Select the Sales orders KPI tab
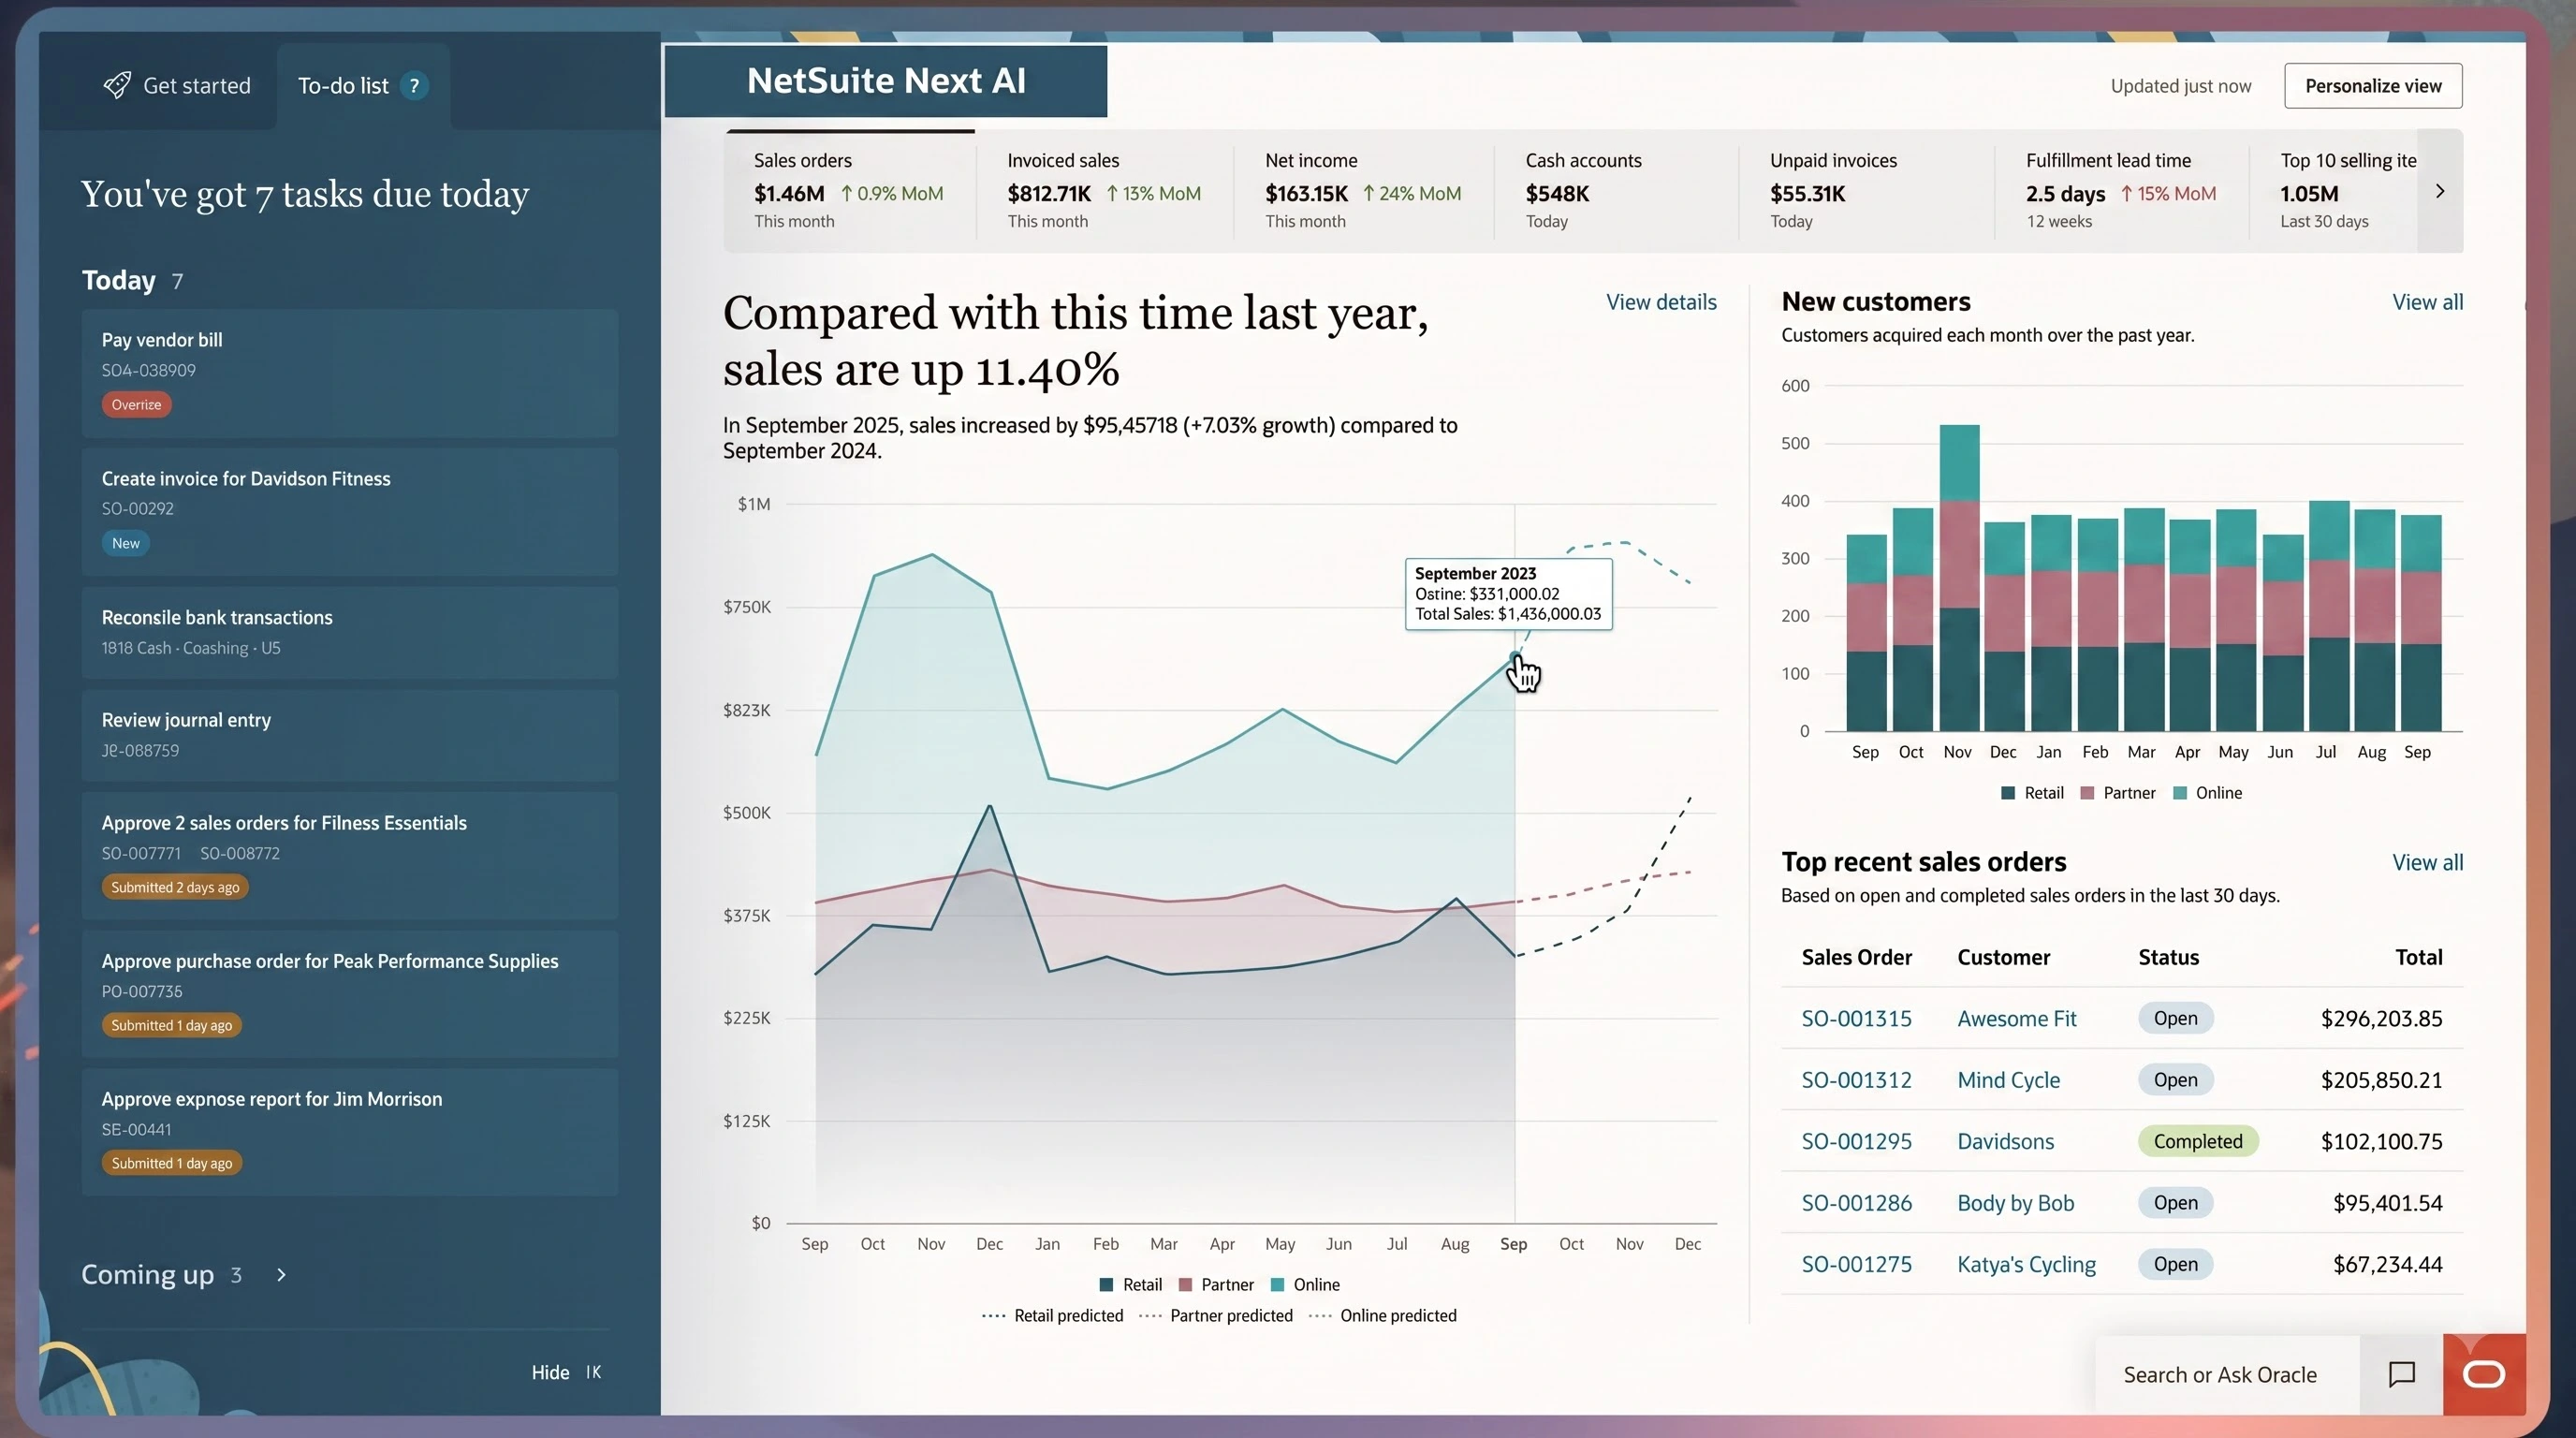The image size is (2576, 1438). click(x=850, y=190)
